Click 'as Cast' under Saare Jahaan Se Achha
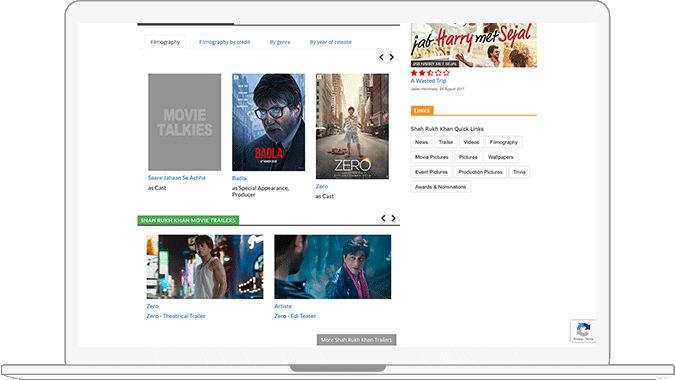 [157, 188]
